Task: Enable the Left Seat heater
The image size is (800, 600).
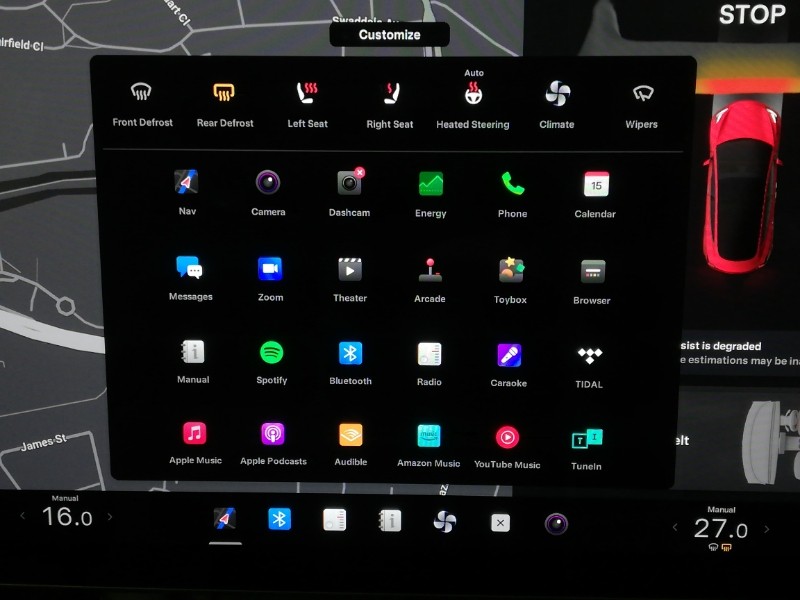Action: 307,94
